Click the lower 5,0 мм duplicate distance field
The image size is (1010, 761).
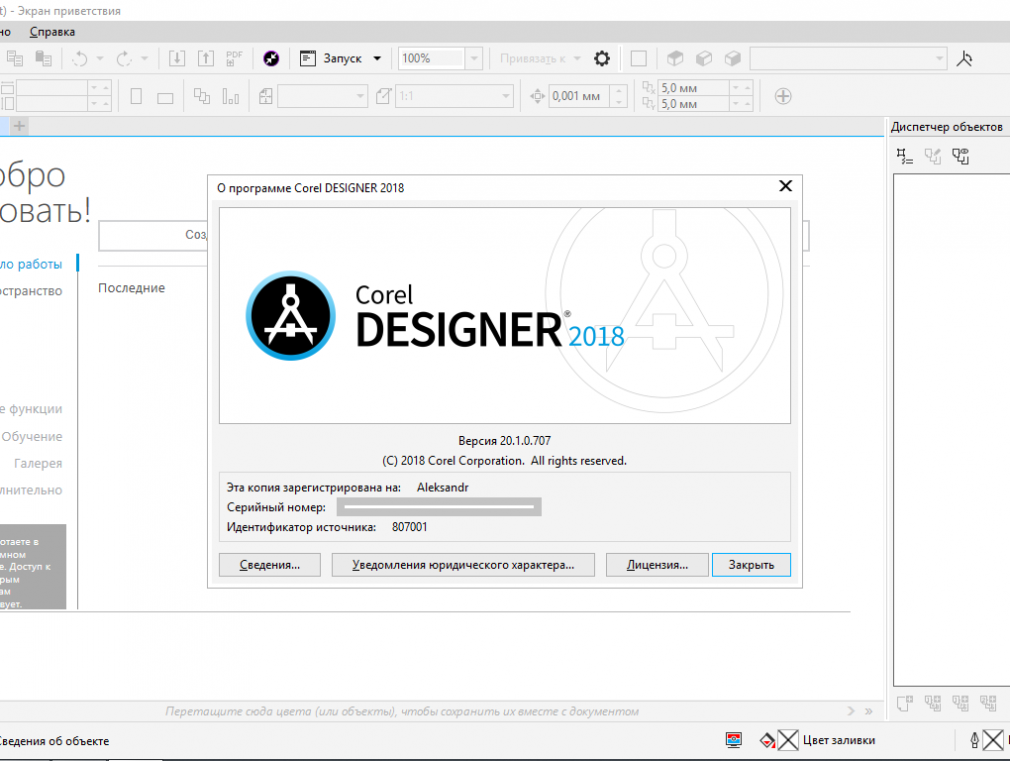coord(694,104)
